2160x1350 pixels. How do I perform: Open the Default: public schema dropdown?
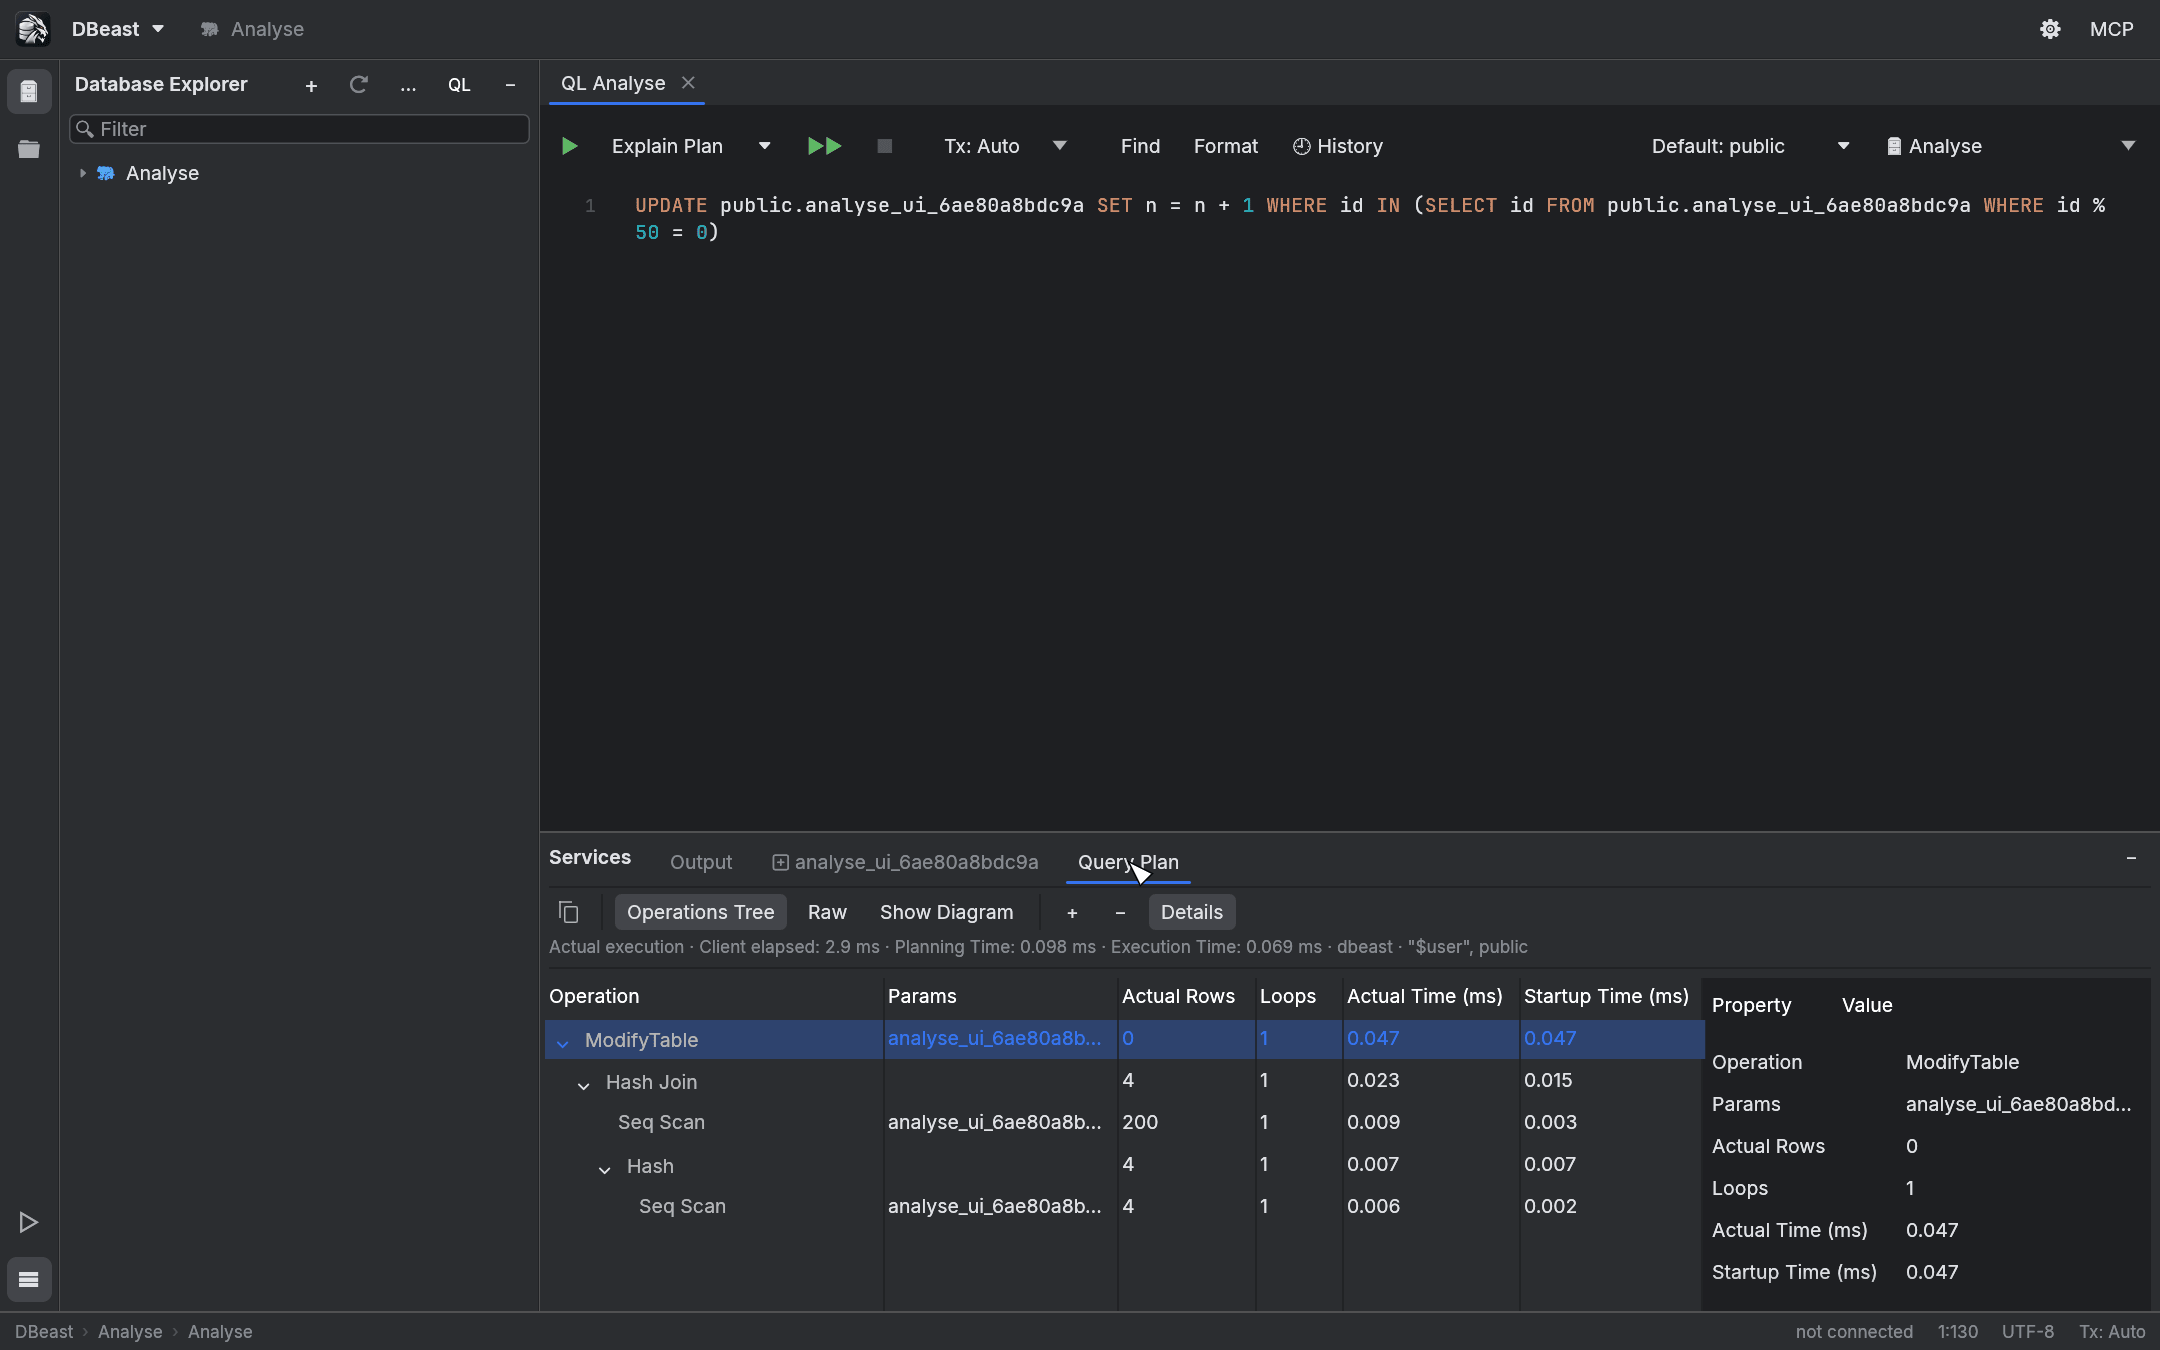tap(1750, 146)
